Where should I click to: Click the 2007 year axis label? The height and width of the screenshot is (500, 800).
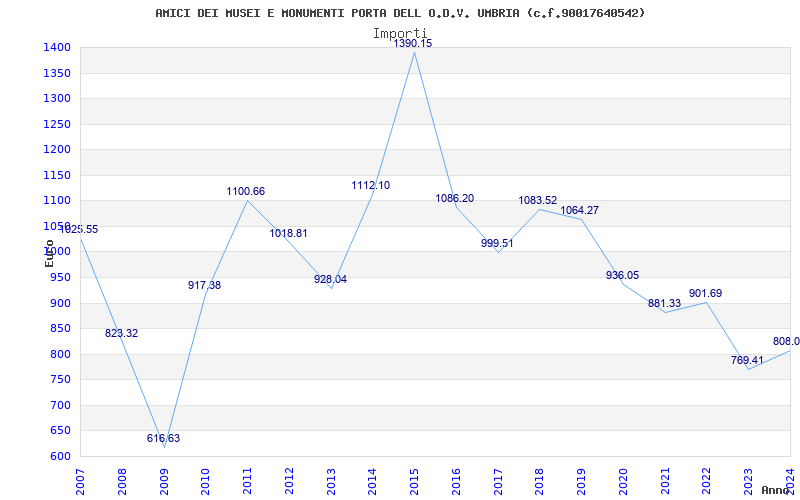point(80,481)
